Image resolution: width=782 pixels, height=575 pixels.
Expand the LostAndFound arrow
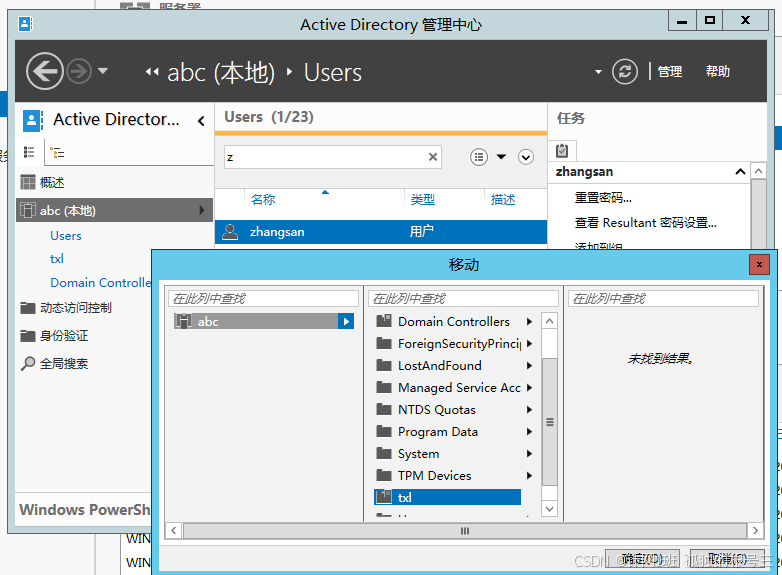pyautogui.click(x=529, y=366)
